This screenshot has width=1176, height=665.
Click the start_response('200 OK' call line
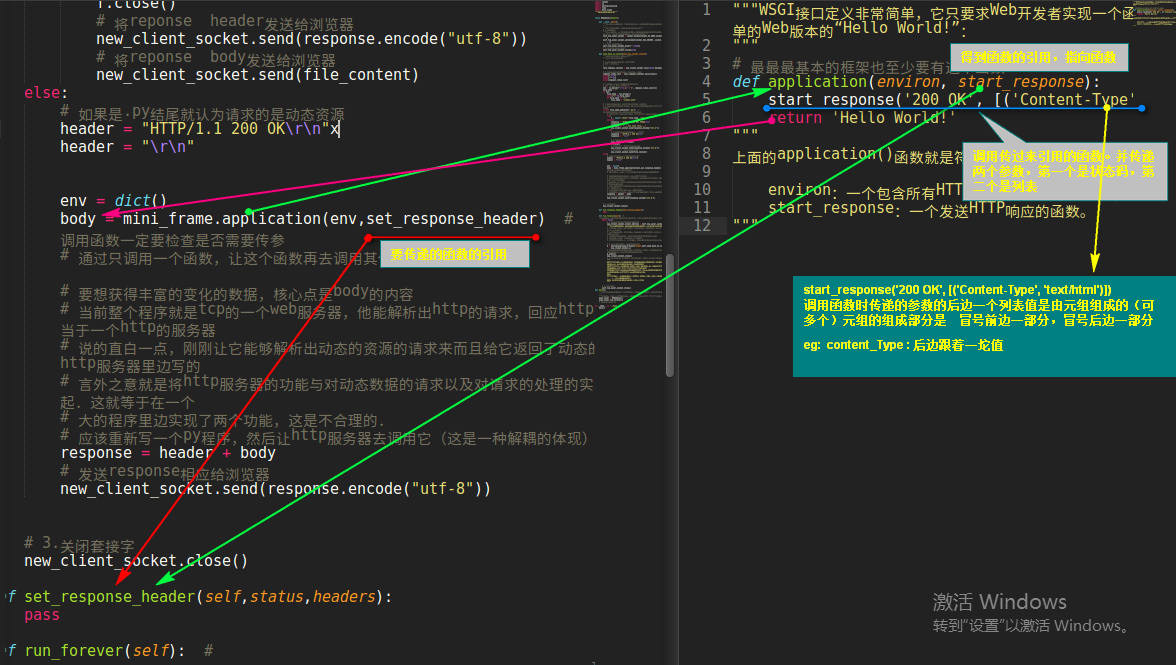tap(952, 100)
